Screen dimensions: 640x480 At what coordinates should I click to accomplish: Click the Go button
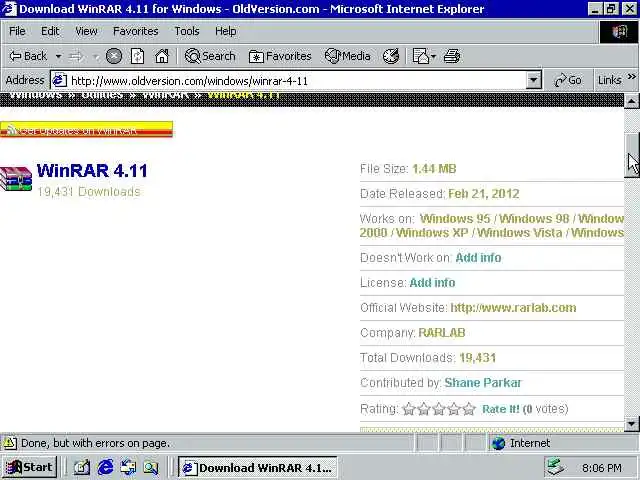click(x=568, y=80)
